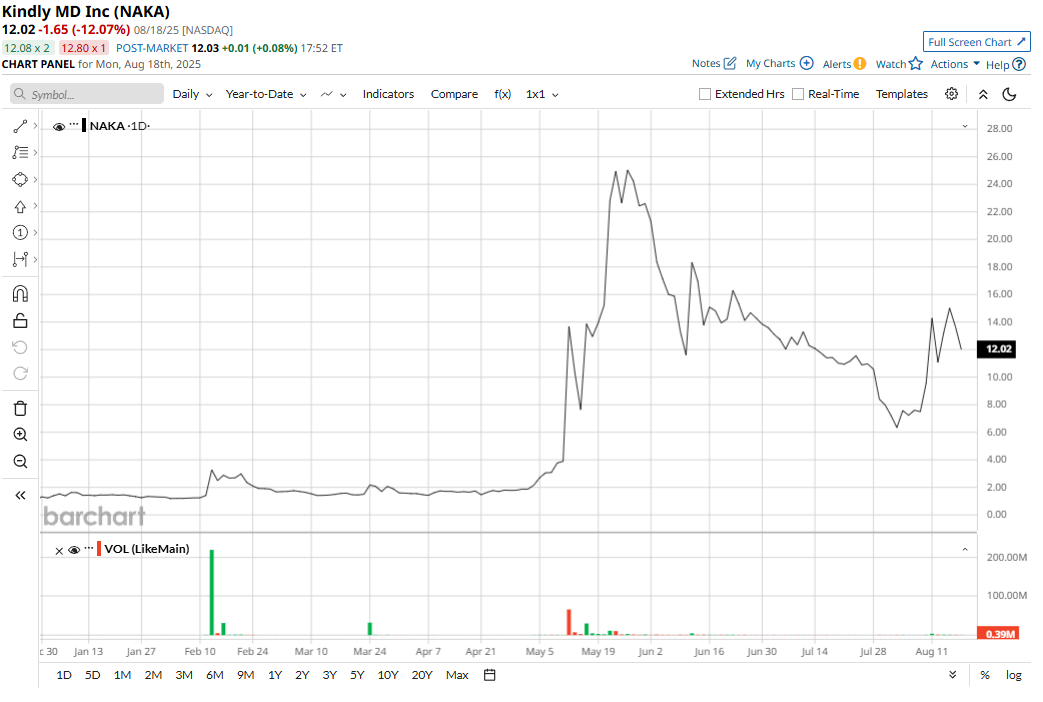Select the 10Y range tab
The width and height of the screenshot is (1043, 702).
[388, 675]
